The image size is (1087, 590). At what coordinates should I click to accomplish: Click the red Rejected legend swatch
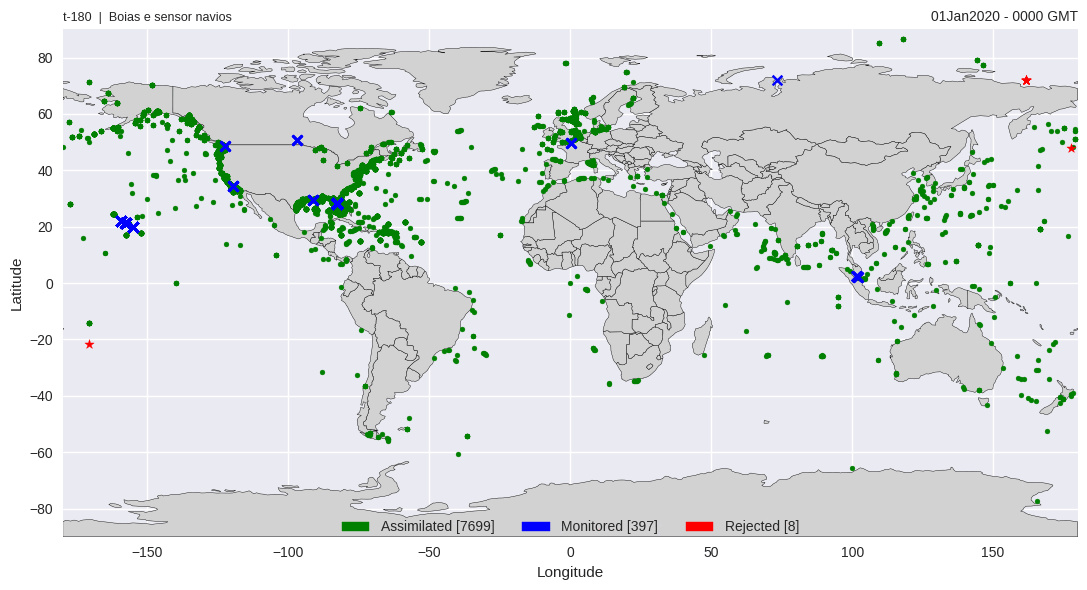click(699, 526)
